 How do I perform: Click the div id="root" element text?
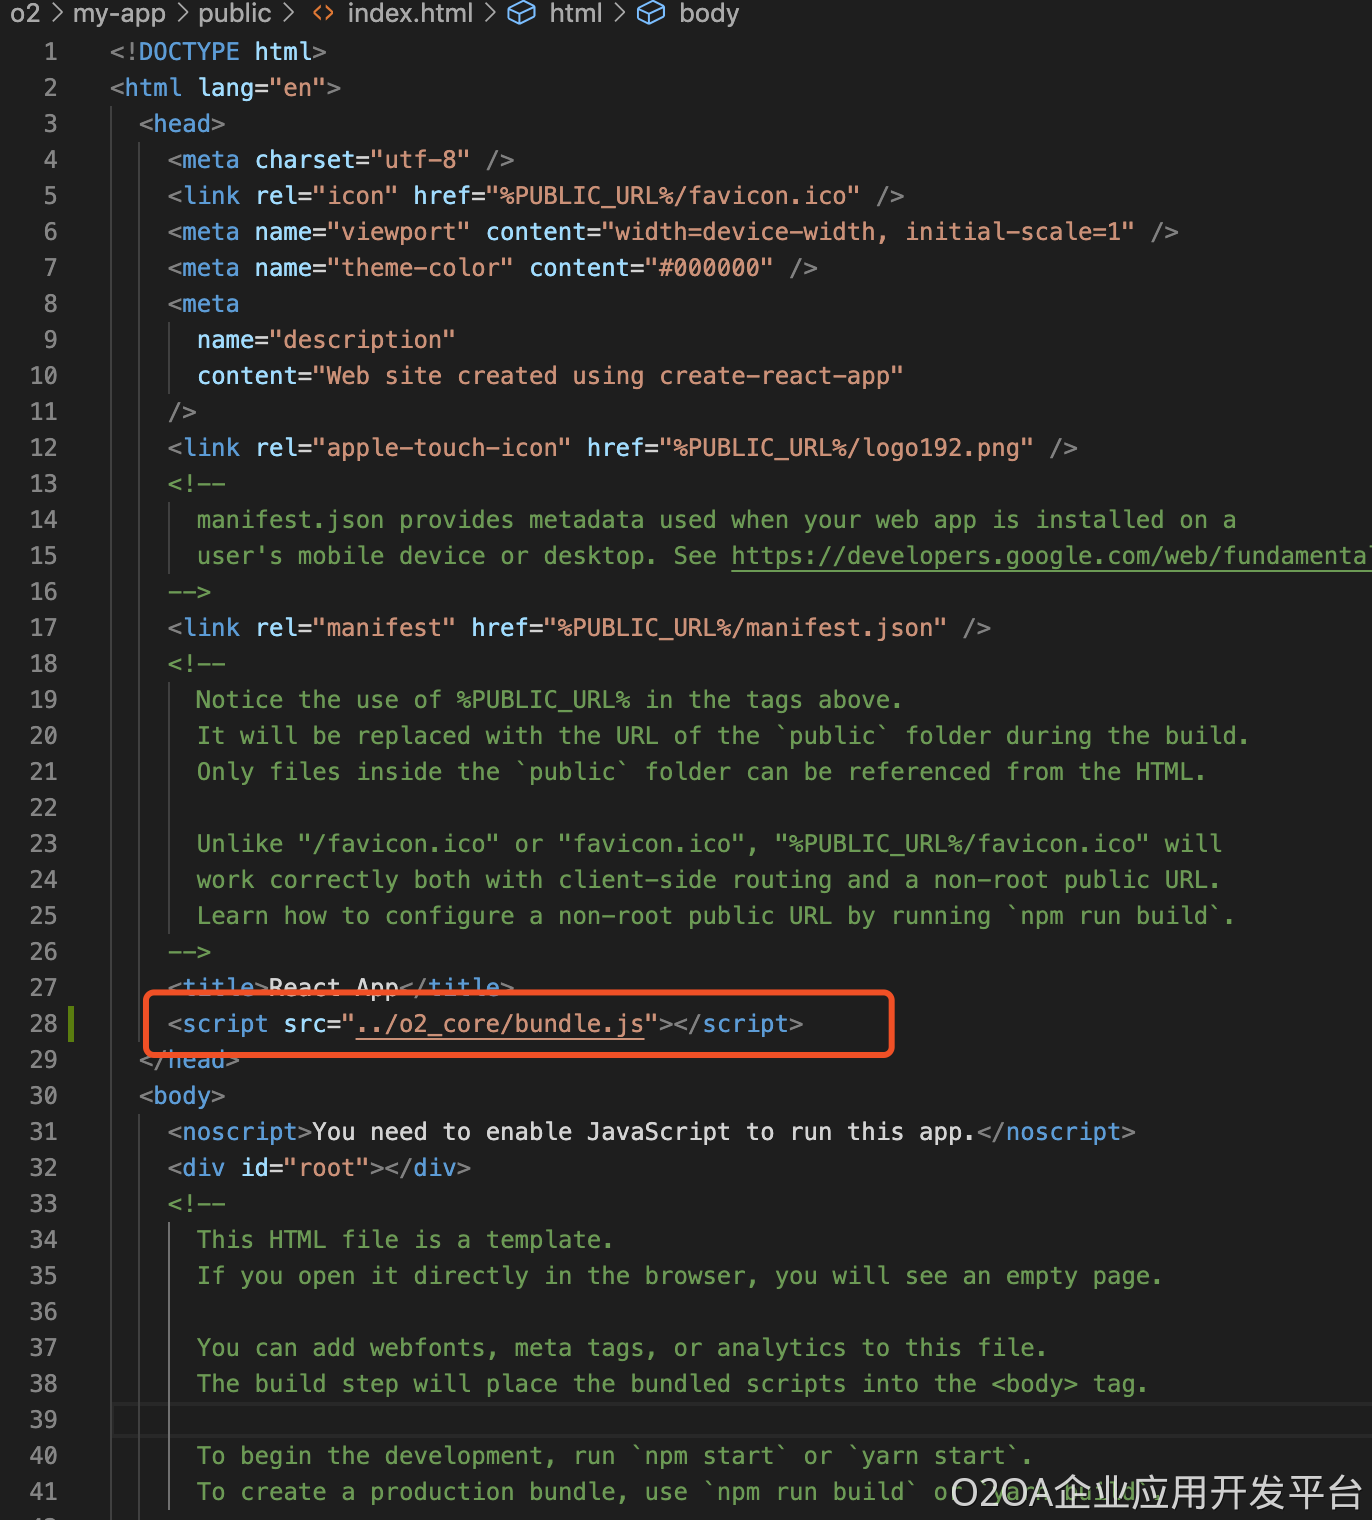tap(319, 1168)
